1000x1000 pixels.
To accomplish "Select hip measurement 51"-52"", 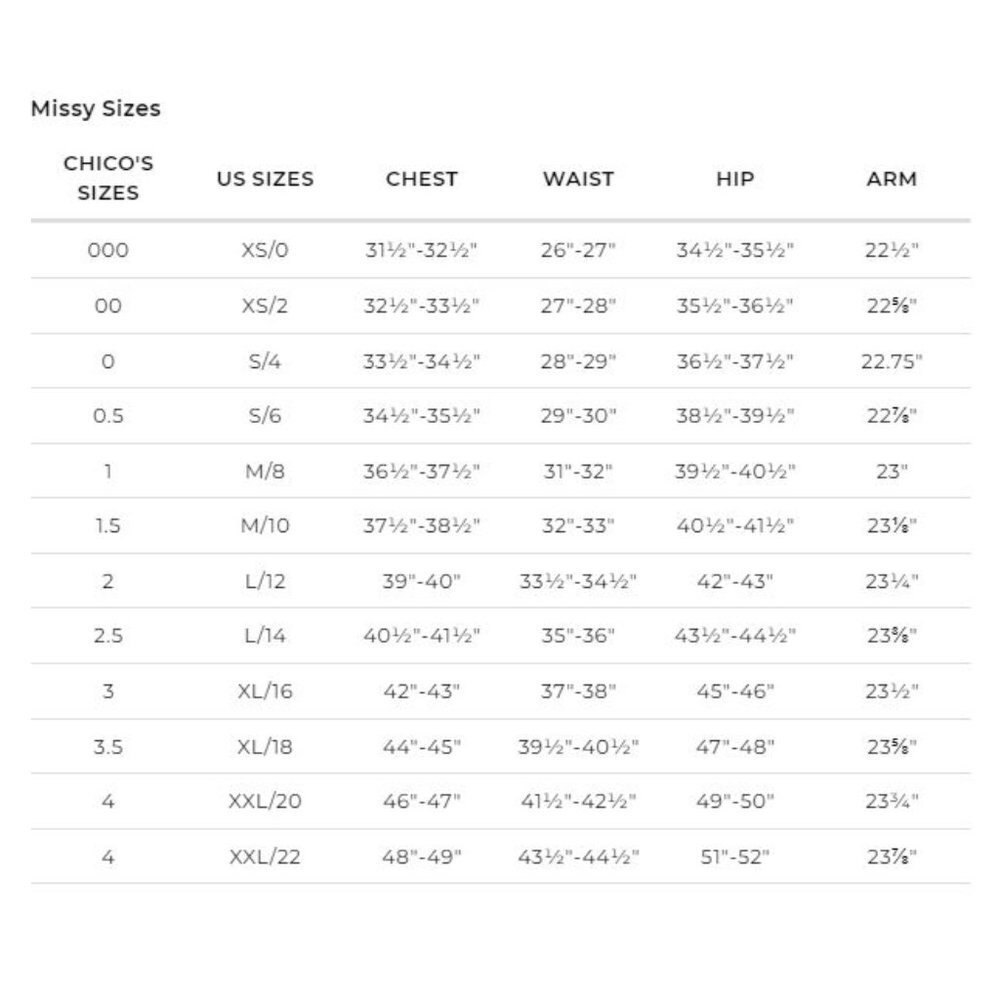I will coord(735,857).
